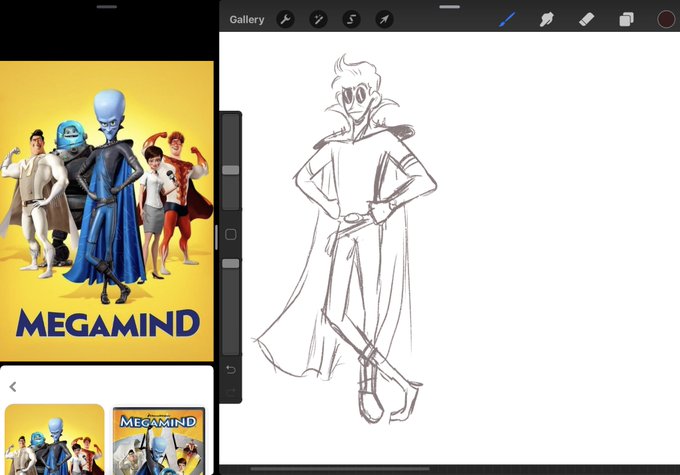Tap the multitasking handle above Procreate
The height and width of the screenshot is (475, 680).
coord(449,7)
